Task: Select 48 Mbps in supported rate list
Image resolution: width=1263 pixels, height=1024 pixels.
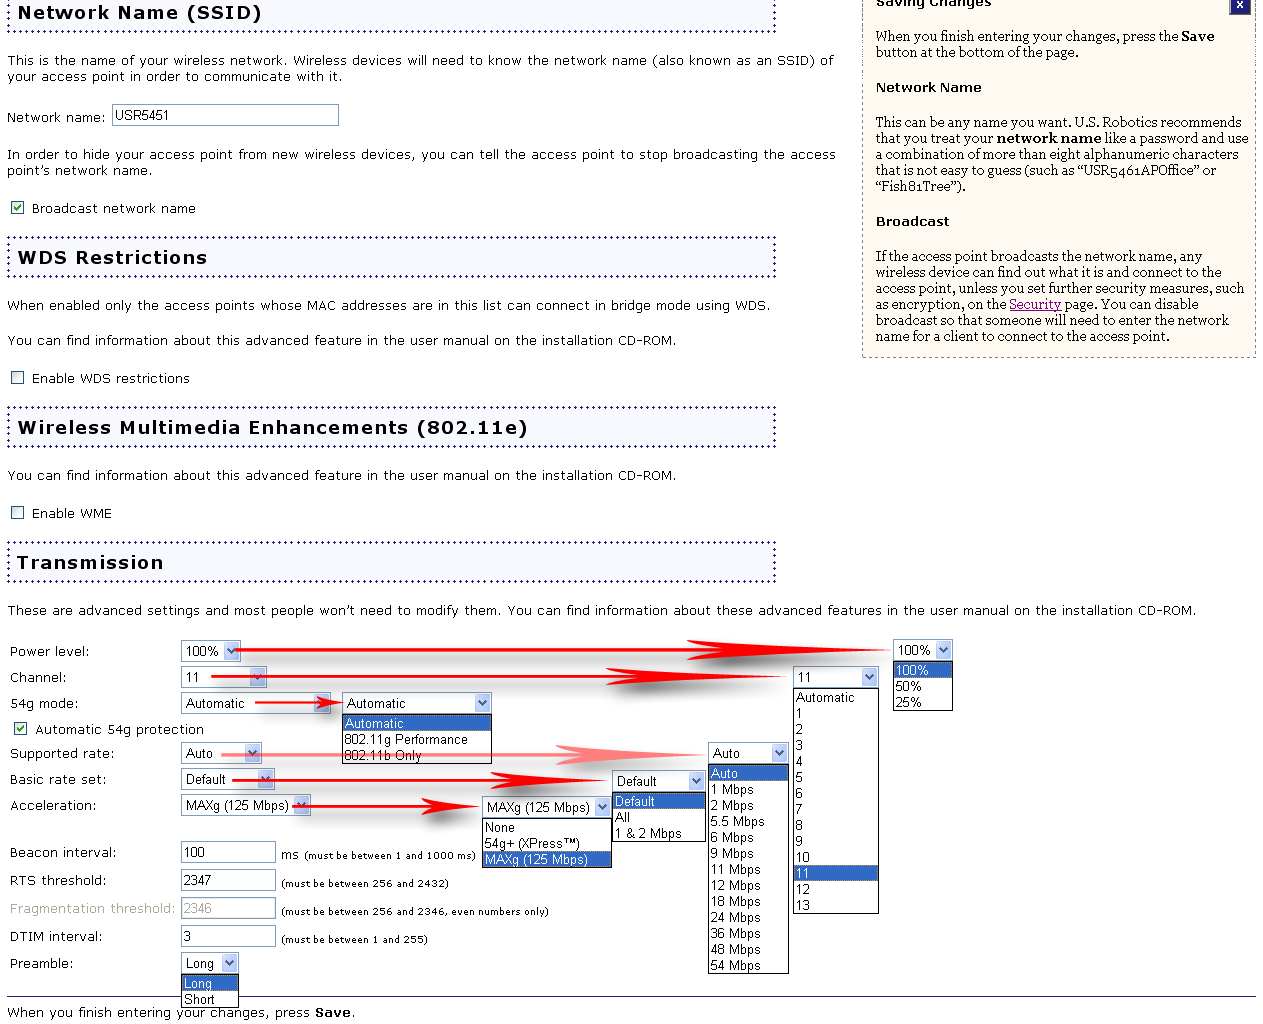Action: click(748, 949)
